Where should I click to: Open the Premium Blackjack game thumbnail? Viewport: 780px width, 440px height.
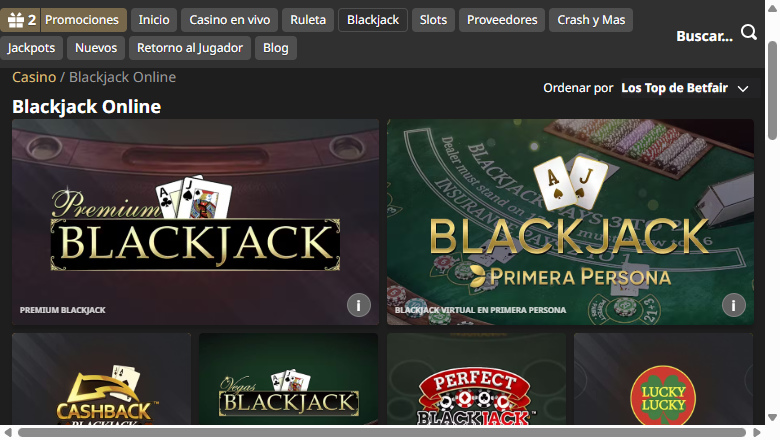coord(195,222)
